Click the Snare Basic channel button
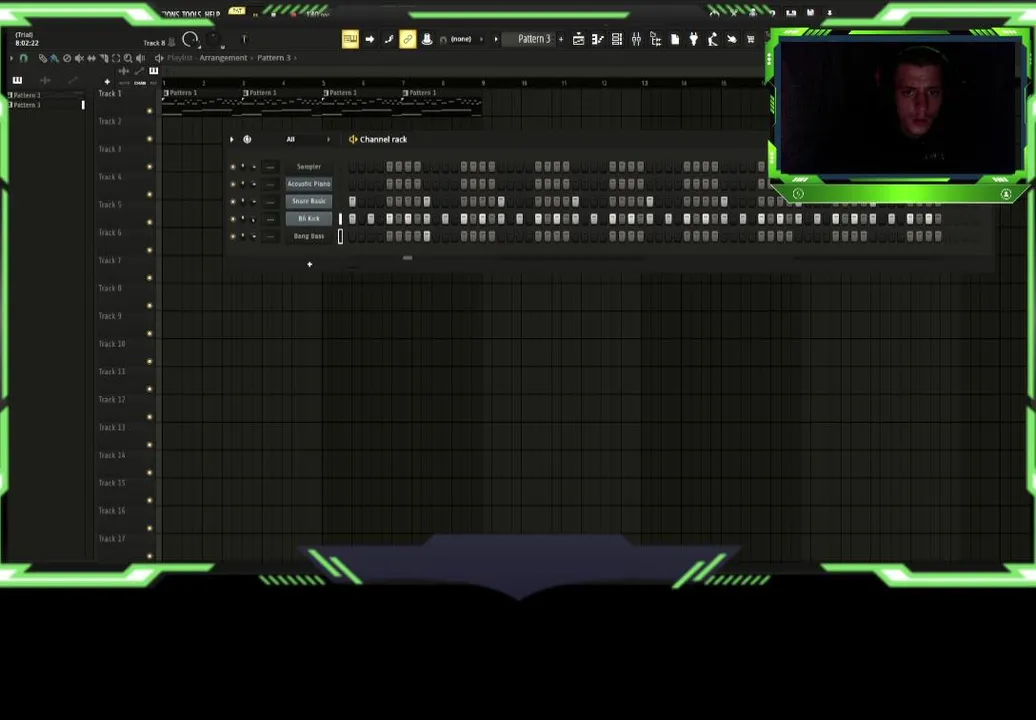1036x720 pixels. [x=309, y=201]
